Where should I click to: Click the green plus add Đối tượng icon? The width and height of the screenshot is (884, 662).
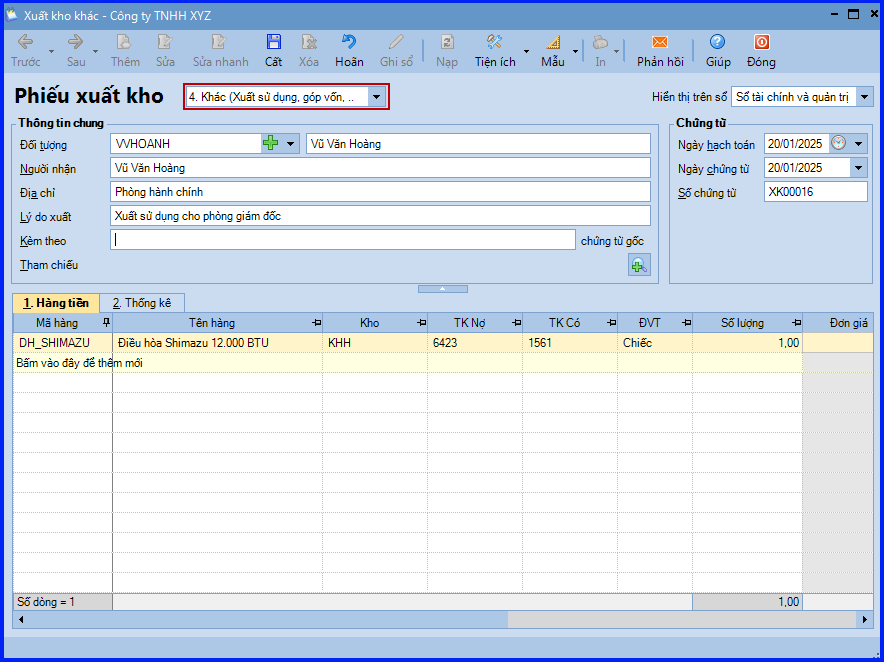click(x=271, y=143)
